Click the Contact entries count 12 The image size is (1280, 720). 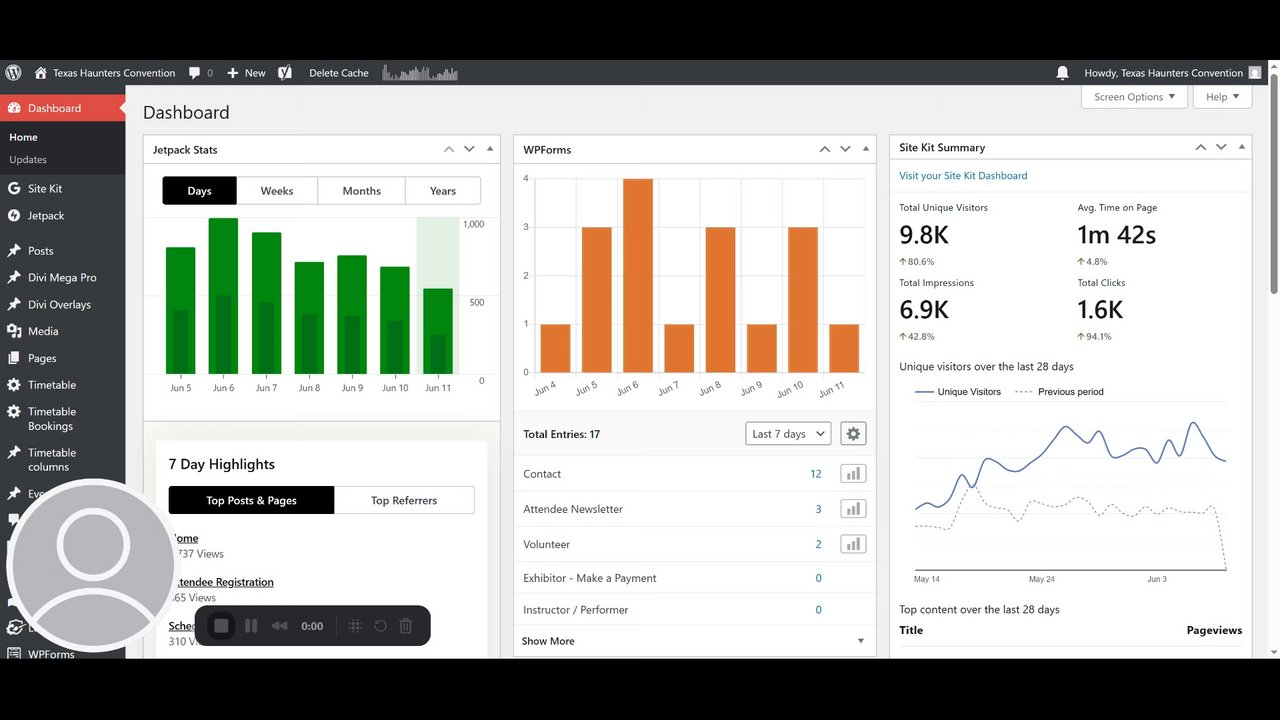coord(816,474)
